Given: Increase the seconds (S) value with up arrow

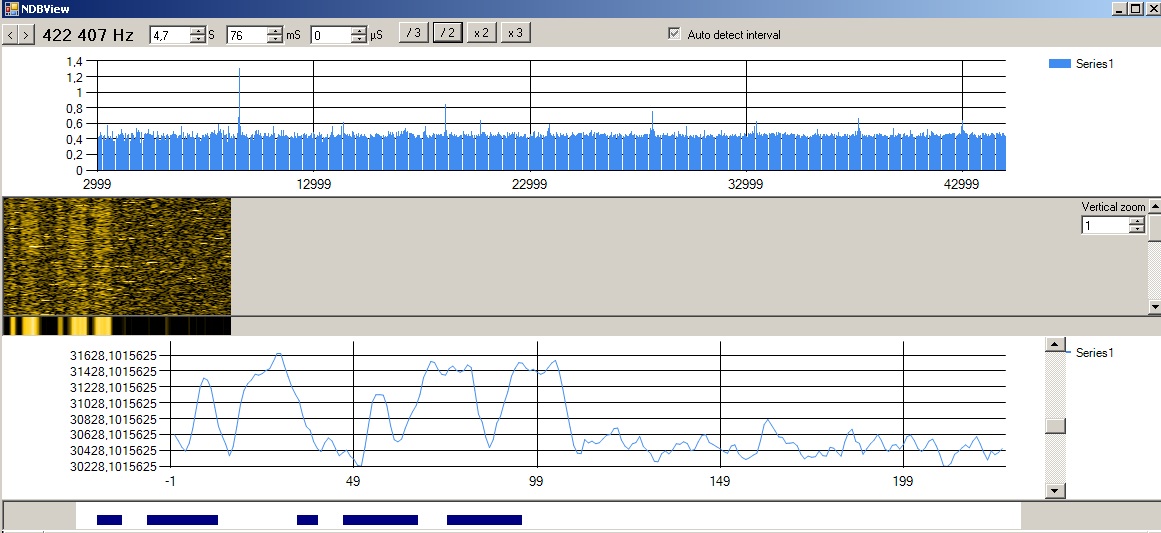Looking at the screenshot, I should tap(198, 30).
